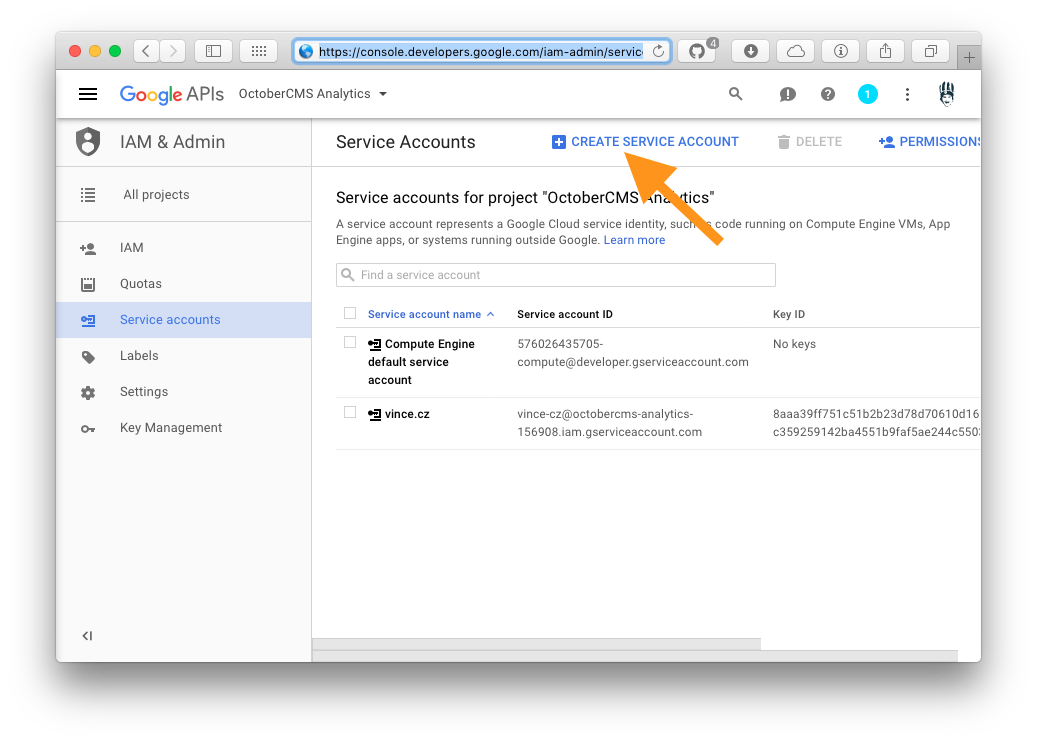Click the Service account ID column header
The image size is (1037, 742).
point(565,314)
